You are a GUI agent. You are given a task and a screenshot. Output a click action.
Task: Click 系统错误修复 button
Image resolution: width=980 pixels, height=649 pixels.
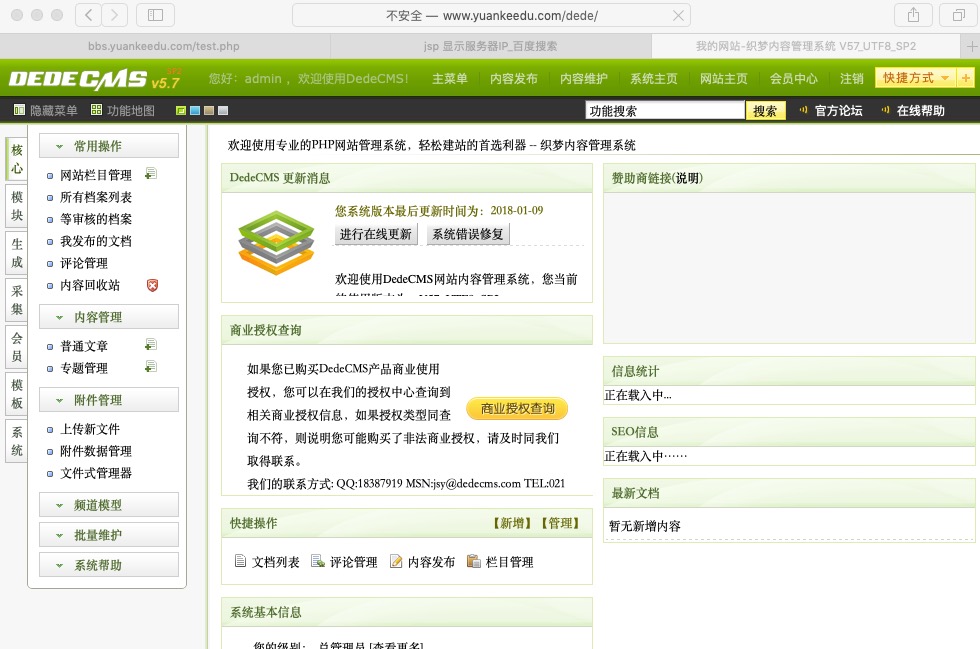(468, 234)
